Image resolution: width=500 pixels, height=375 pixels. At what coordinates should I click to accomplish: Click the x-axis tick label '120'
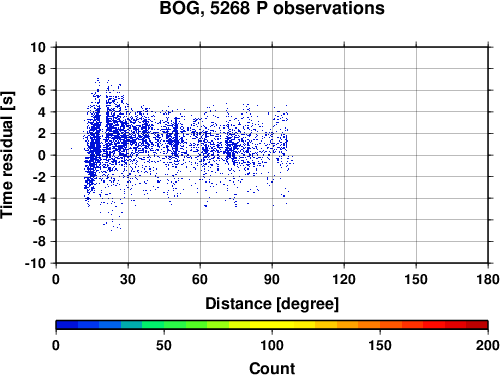coord(344,279)
